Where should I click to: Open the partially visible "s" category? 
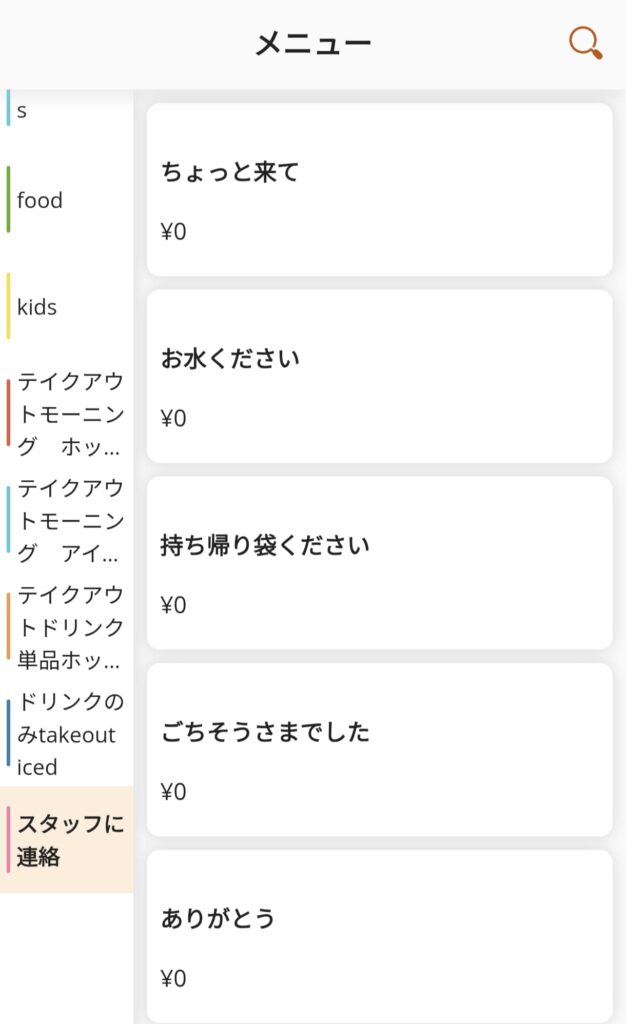point(22,111)
